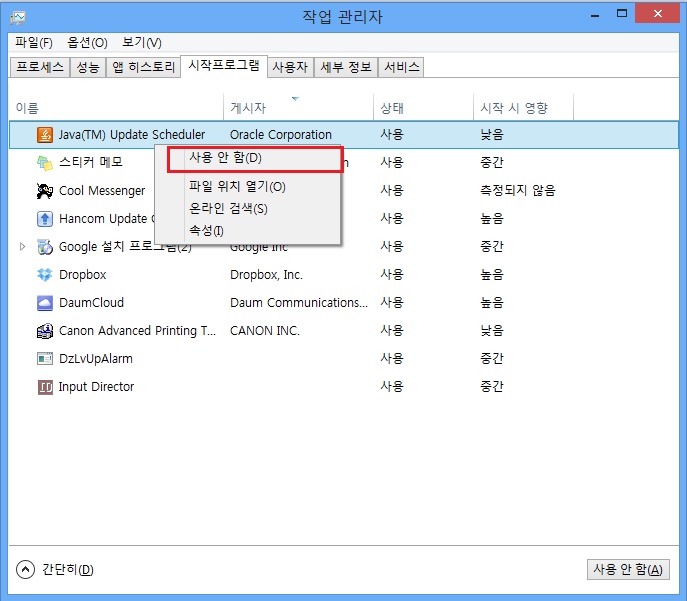Screen dimensions: 687x601
Task: Click the Daum Communications publisher cell
Action: tap(299, 303)
